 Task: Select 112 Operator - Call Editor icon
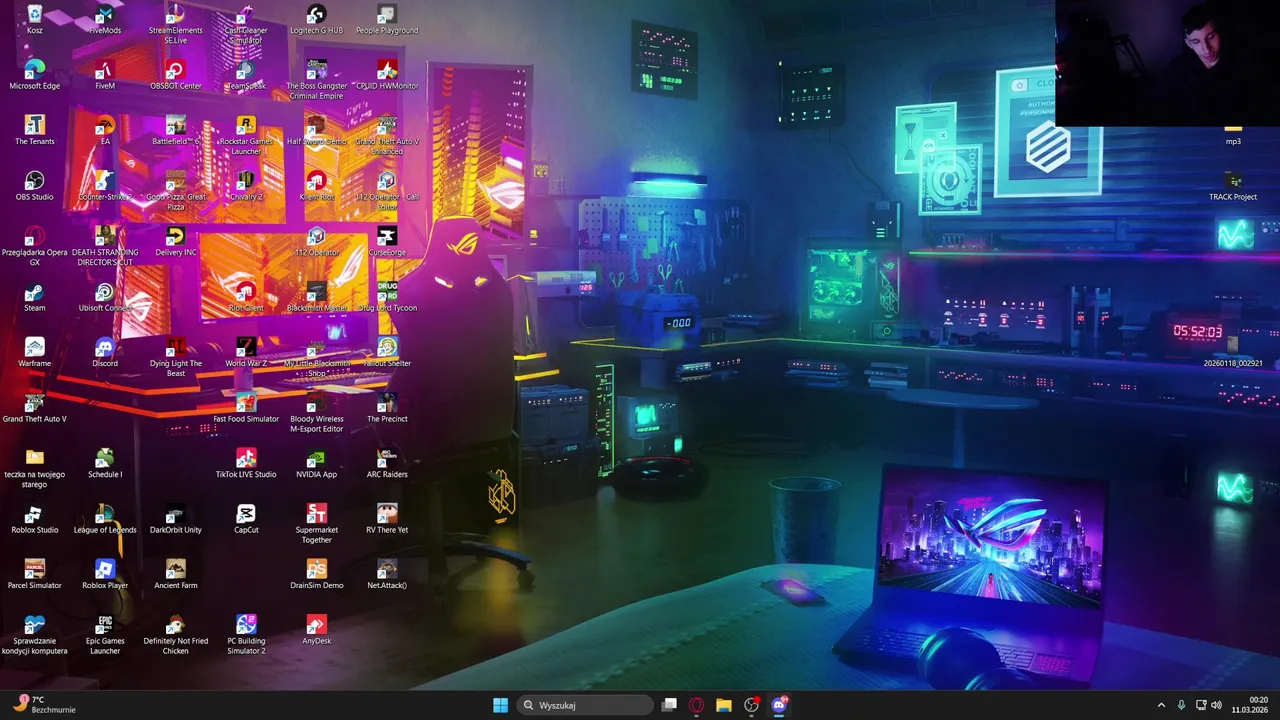coord(387,190)
